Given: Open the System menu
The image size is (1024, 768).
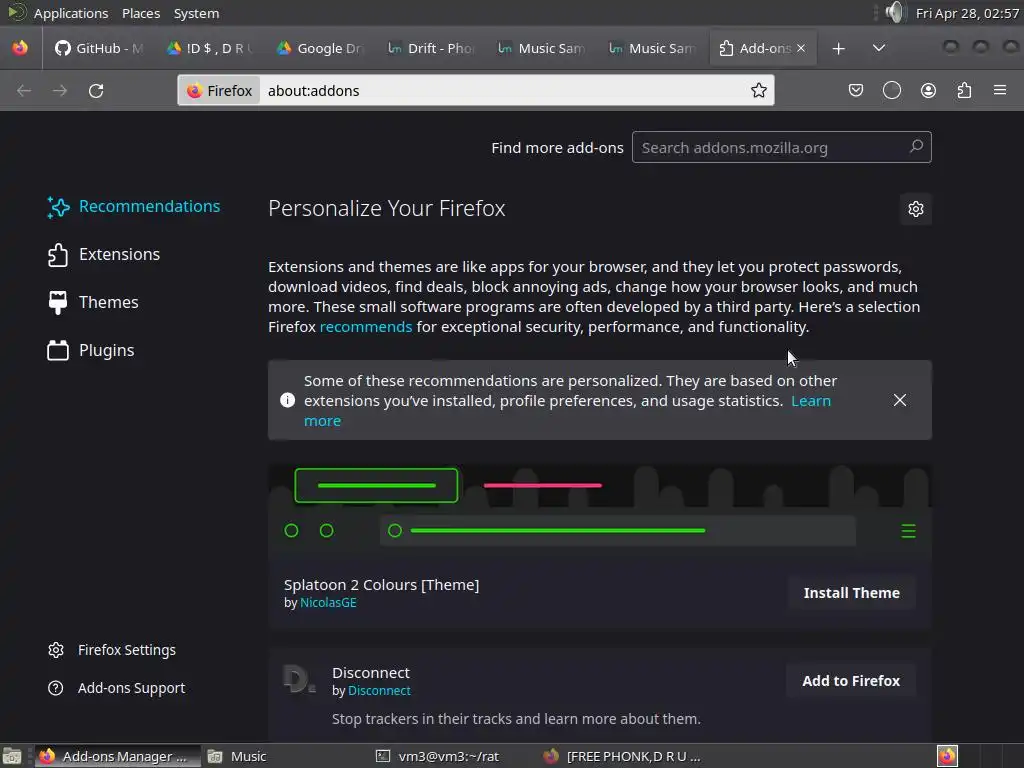Looking at the screenshot, I should pyautogui.click(x=196, y=13).
